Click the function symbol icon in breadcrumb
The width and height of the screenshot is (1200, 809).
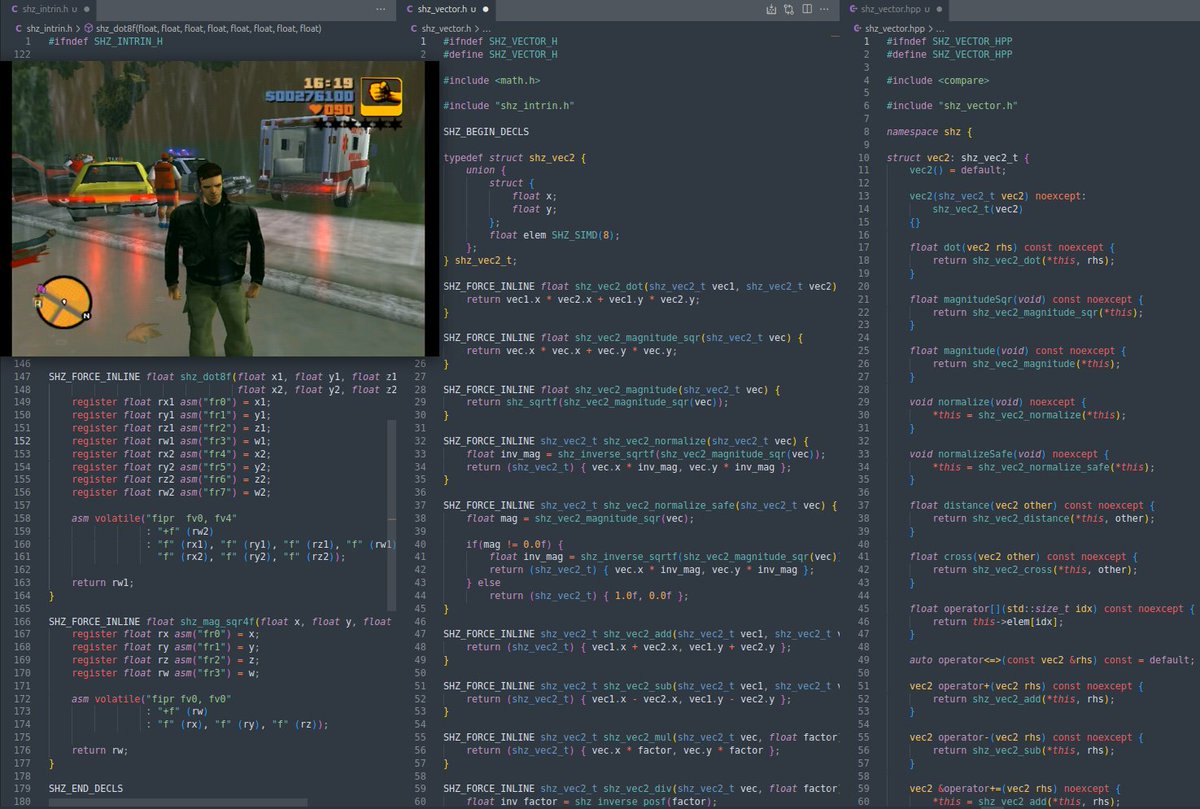click(x=89, y=28)
